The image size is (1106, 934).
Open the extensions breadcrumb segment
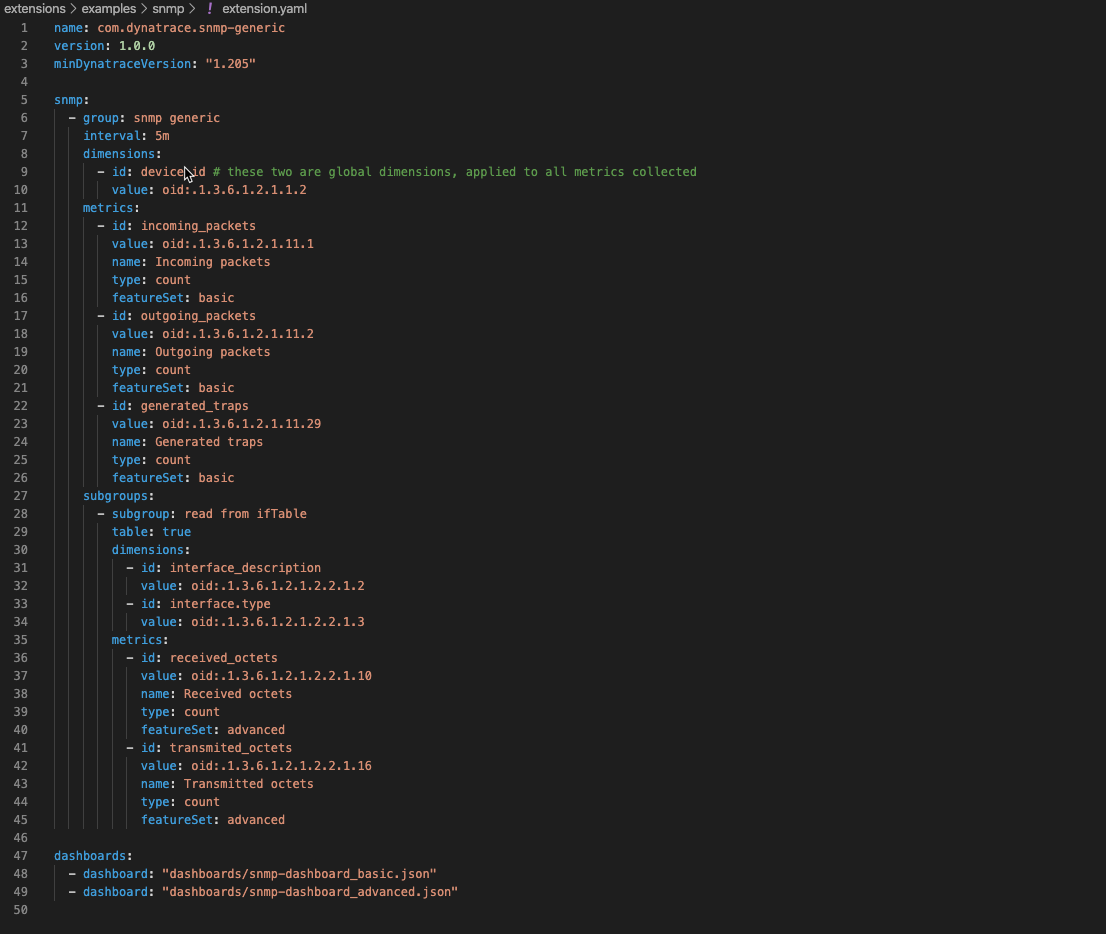click(x=35, y=8)
